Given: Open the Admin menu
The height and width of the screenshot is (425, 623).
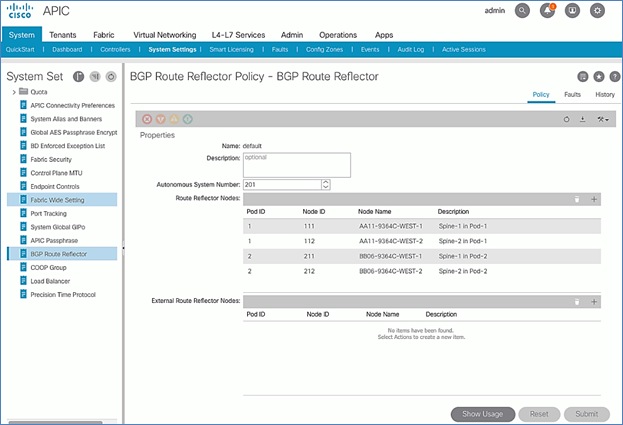Looking at the screenshot, I should pos(292,35).
